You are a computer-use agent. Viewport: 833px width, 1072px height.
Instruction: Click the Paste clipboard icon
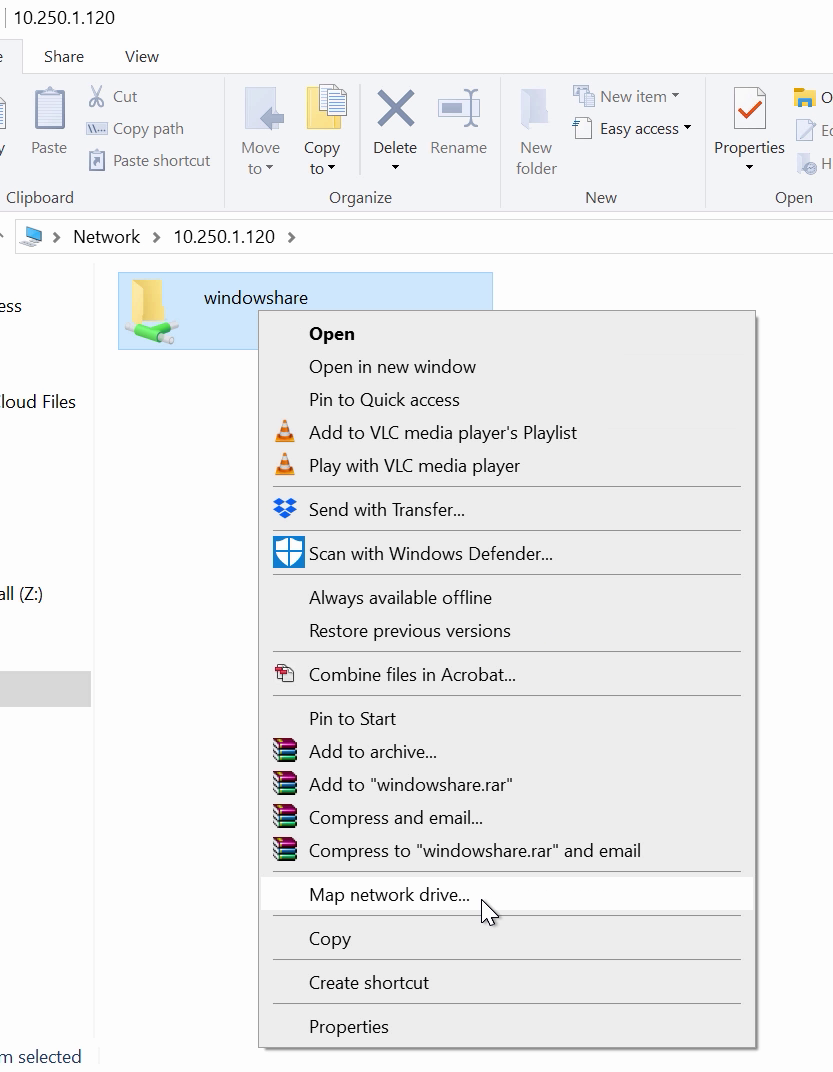[49, 109]
